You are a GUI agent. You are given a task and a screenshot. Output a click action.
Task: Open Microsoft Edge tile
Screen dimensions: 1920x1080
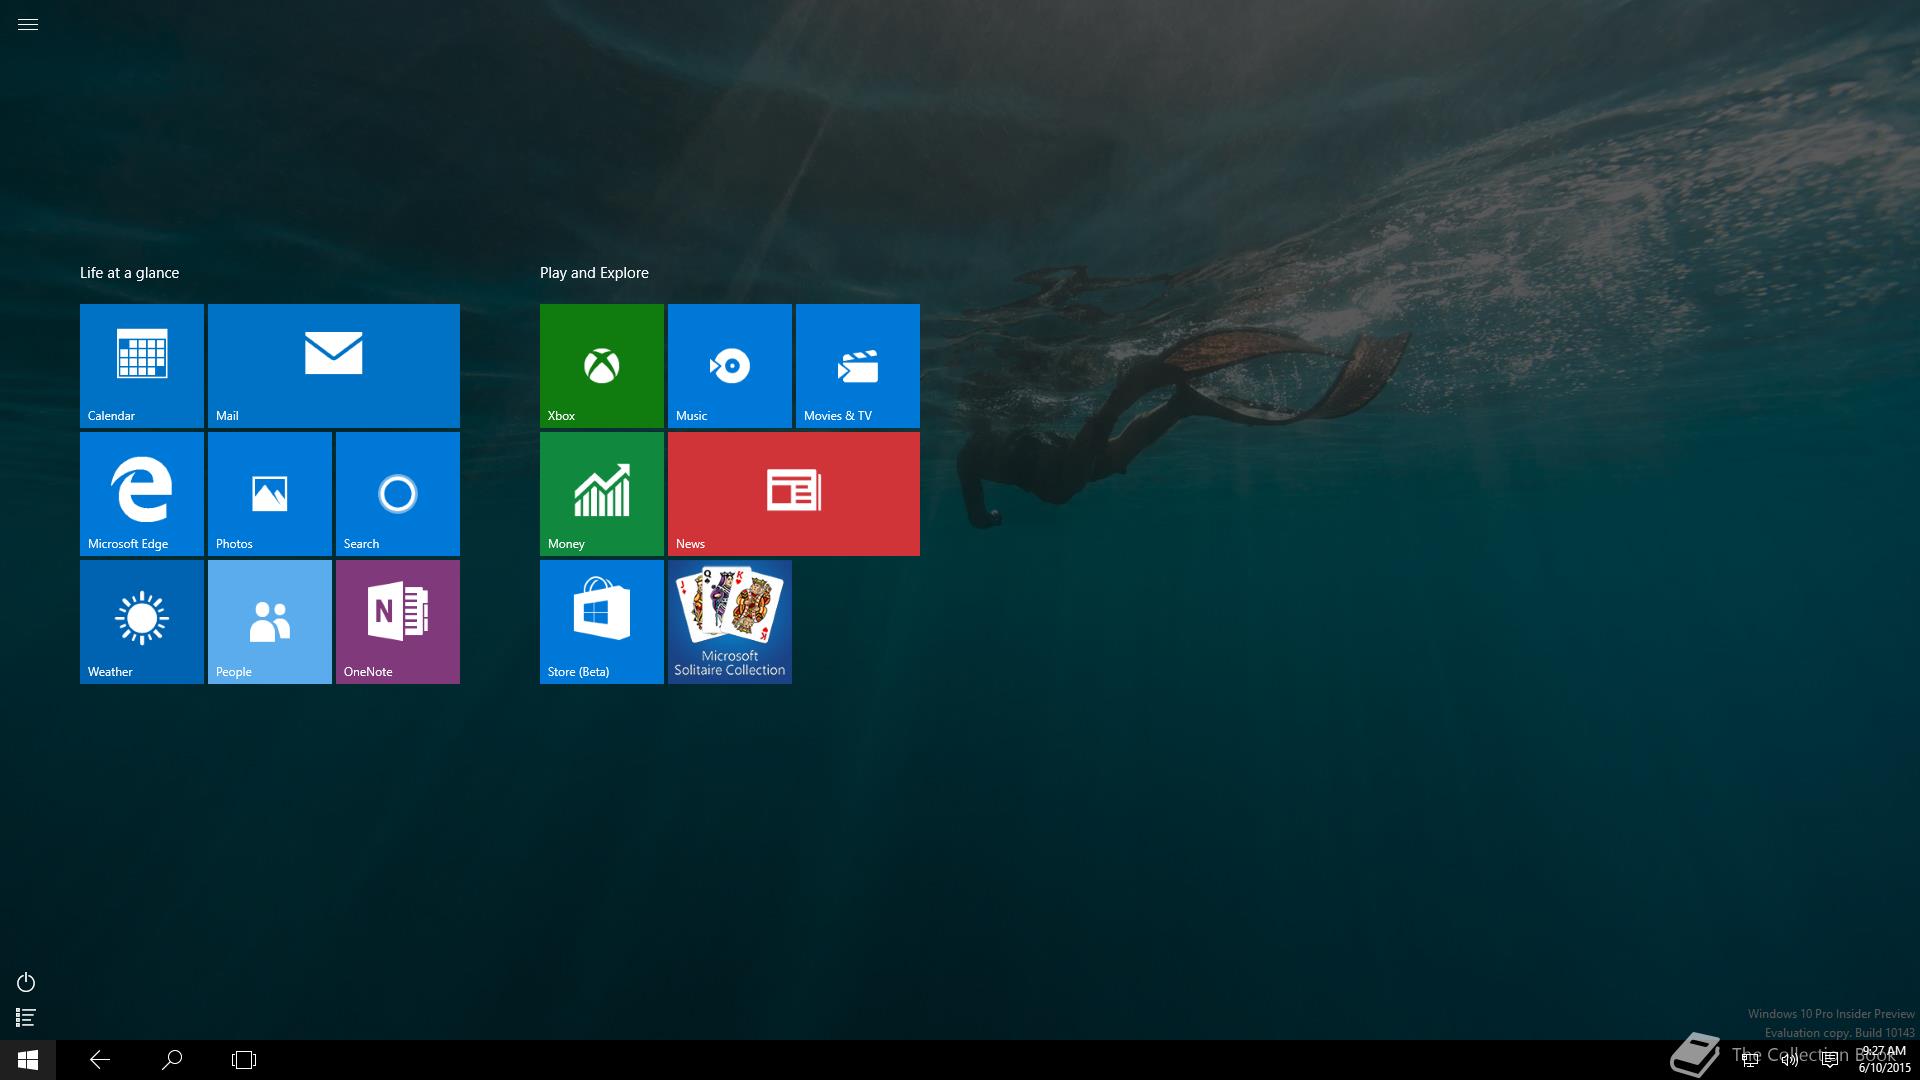click(x=142, y=494)
